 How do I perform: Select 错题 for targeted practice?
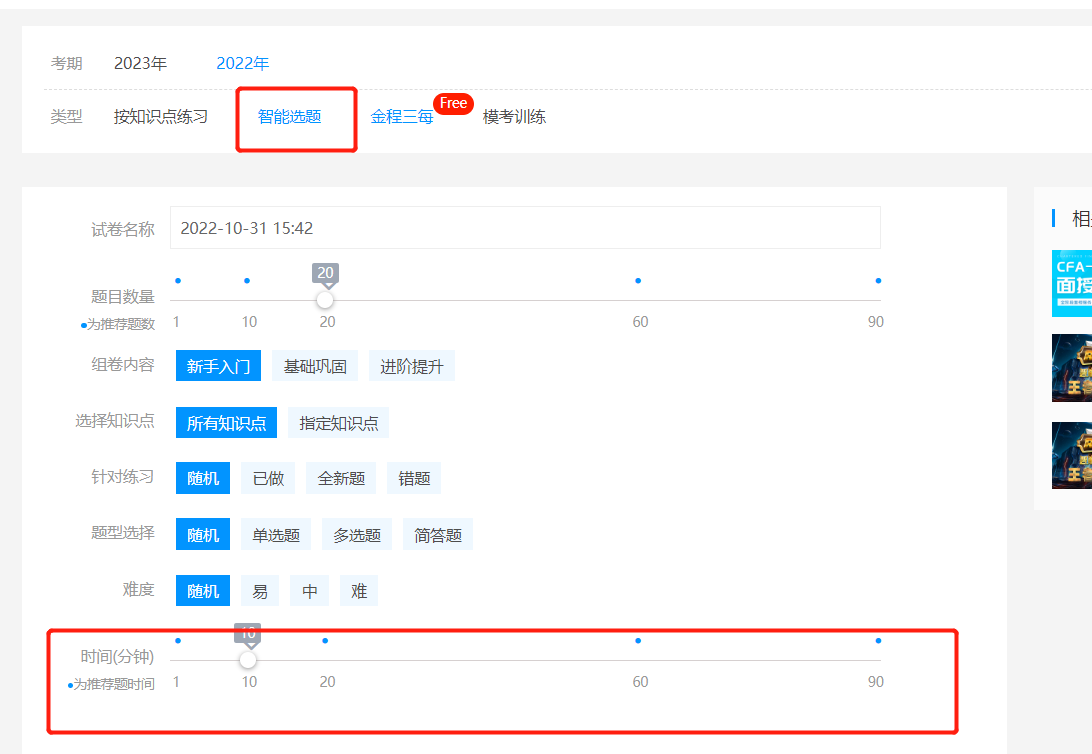[414, 479]
